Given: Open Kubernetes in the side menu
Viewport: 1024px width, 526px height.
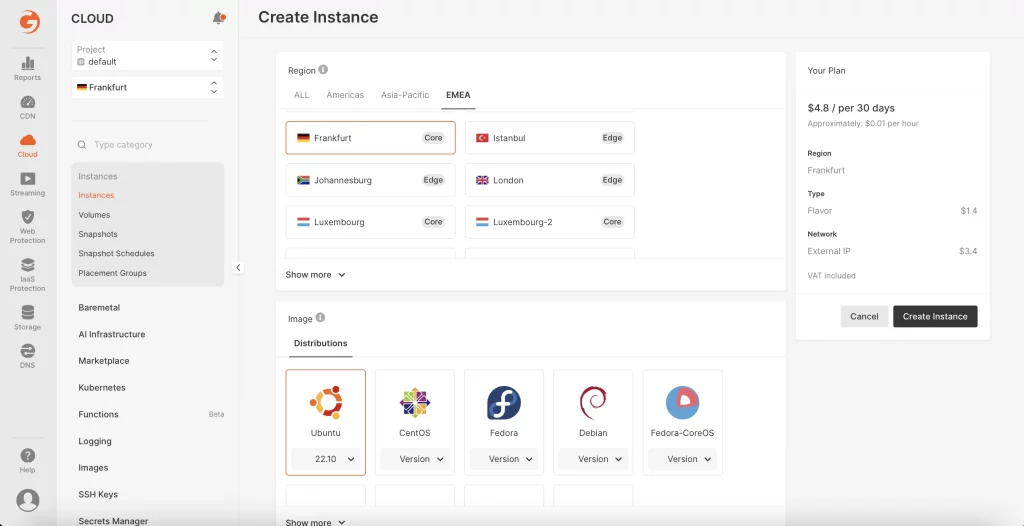Looking at the screenshot, I should 102,388.
